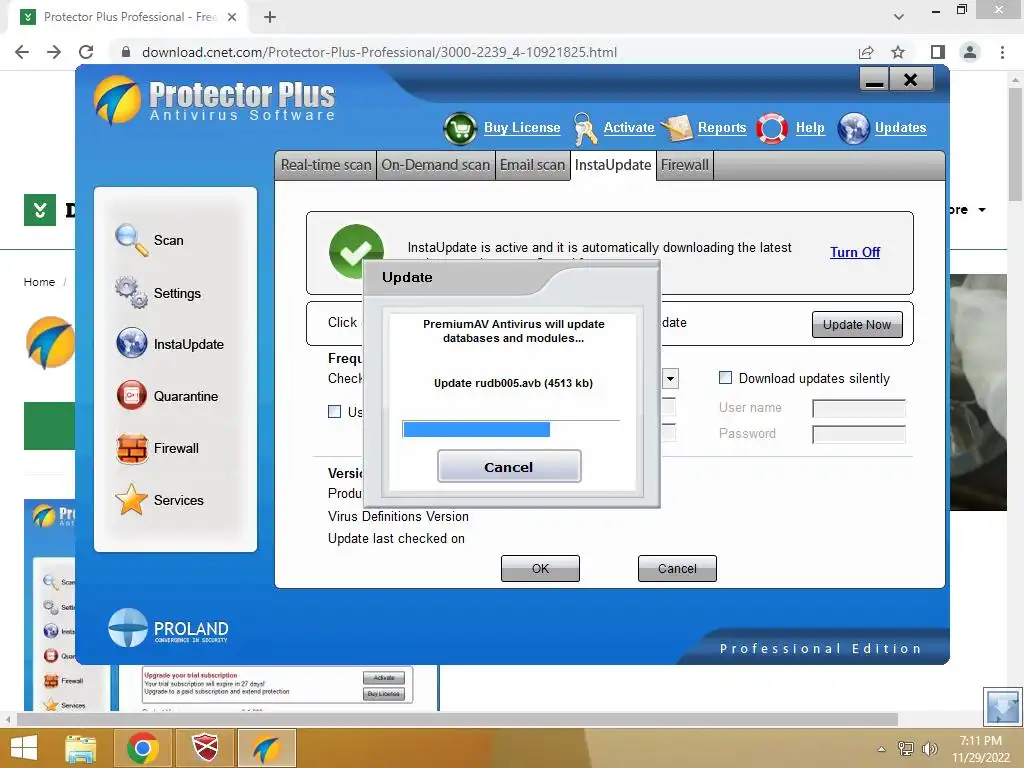Screen dimensions: 1024x768
Task: Click the Update Now button
Action: (x=857, y=325)
